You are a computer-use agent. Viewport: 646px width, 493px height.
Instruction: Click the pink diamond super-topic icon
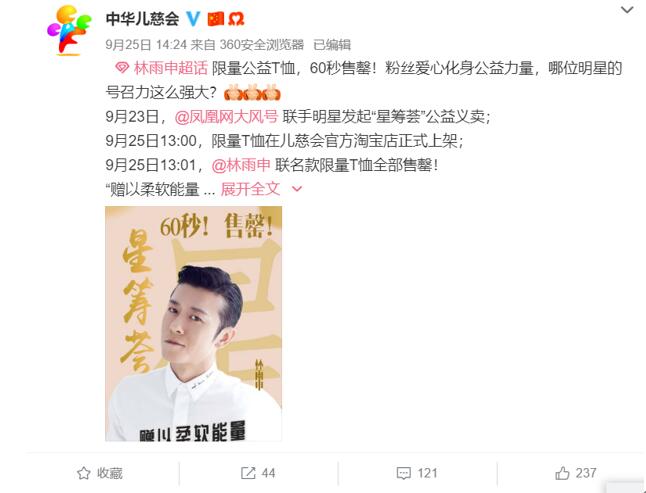122,68
